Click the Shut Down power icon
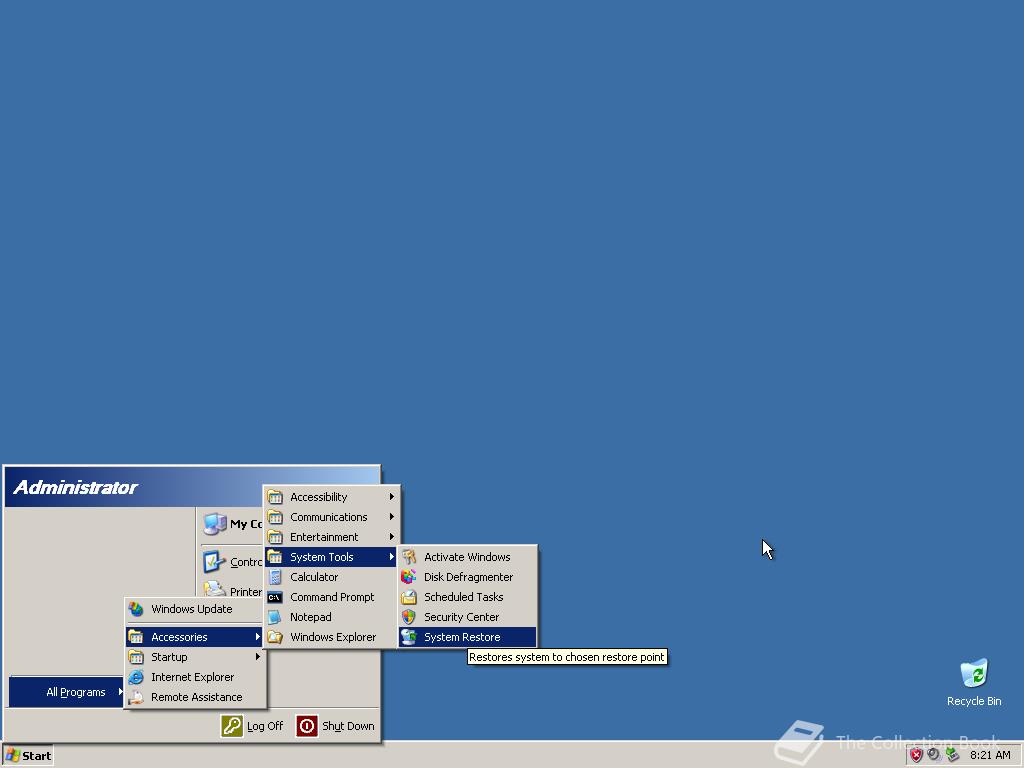This screenshot has width=1024, height=768. (307, 726)
